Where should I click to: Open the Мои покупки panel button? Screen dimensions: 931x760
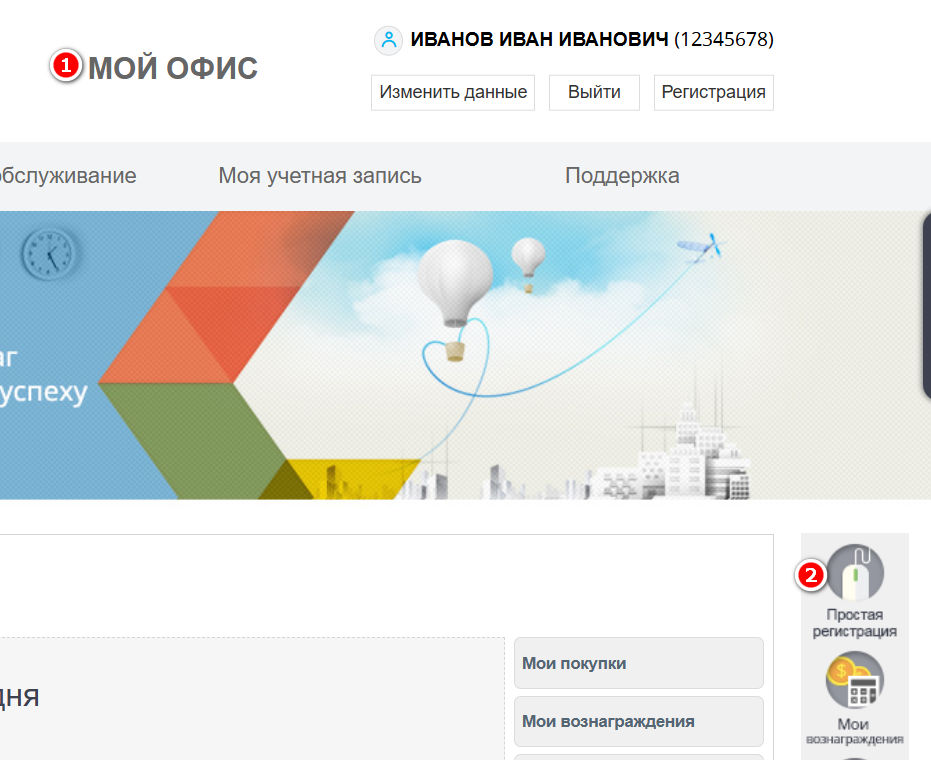(638, 663)
